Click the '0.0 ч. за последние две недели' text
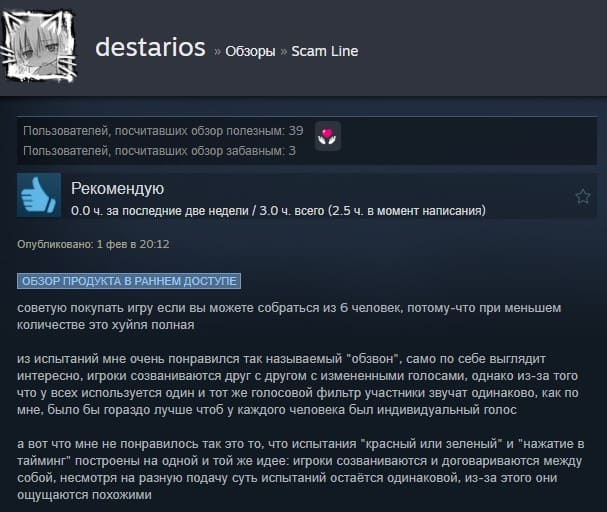 click(x=160, y=211)
